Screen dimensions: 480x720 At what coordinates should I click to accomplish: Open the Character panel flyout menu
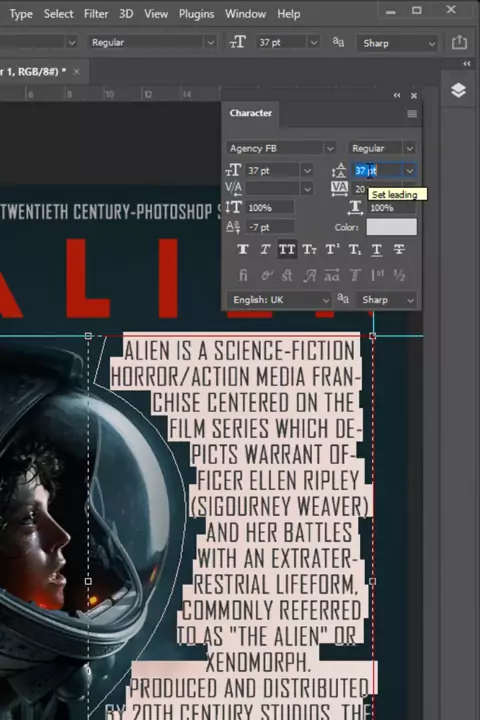tap(412, 113)
